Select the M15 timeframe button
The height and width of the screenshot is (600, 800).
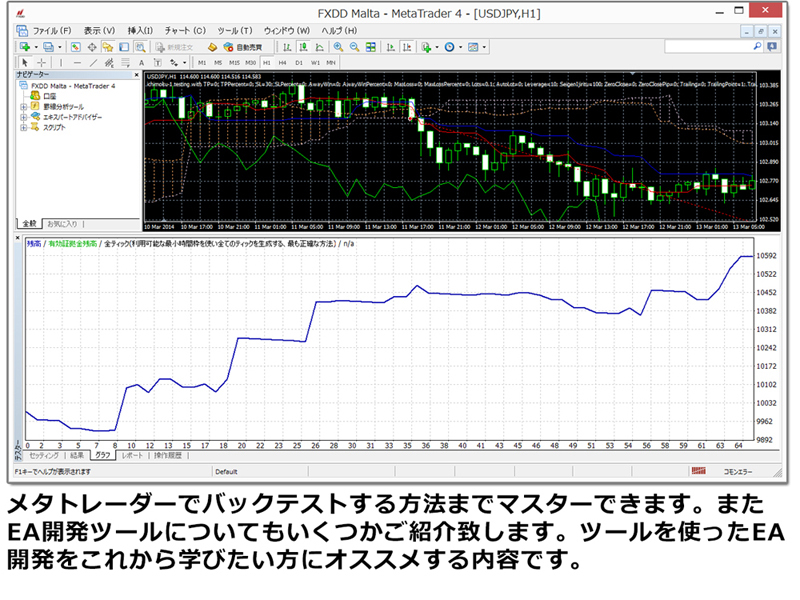coord(234,63)
